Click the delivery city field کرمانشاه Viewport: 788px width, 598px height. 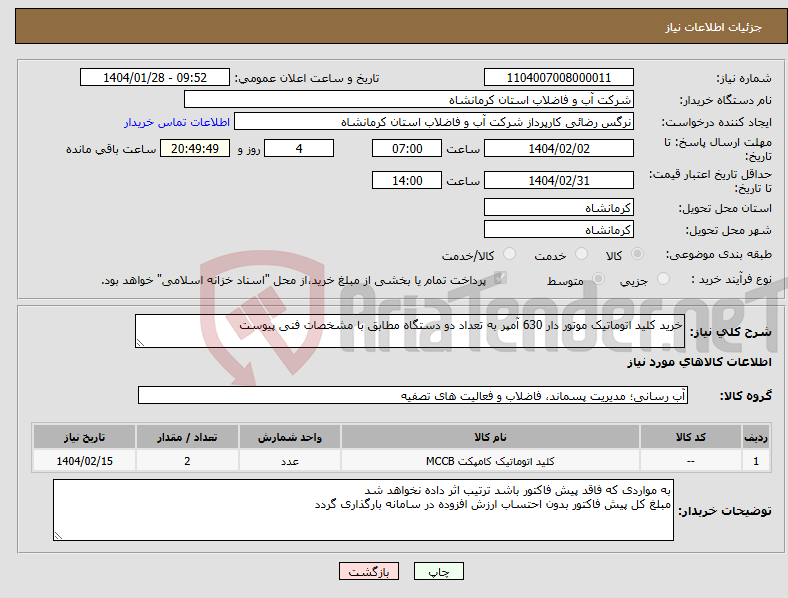(558, 229)
